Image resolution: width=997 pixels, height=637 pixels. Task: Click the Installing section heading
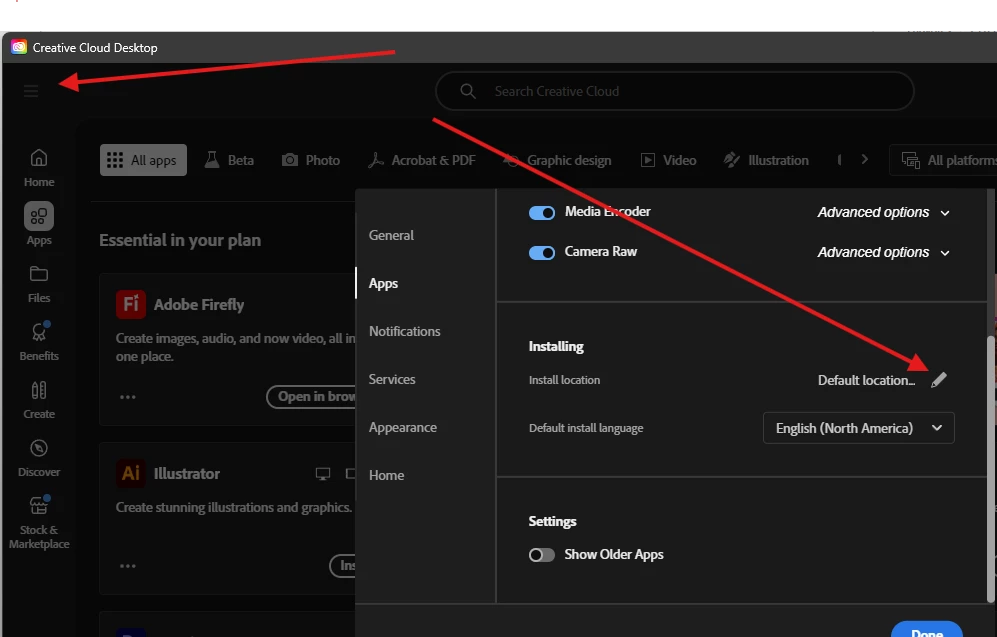coord(556,346)
